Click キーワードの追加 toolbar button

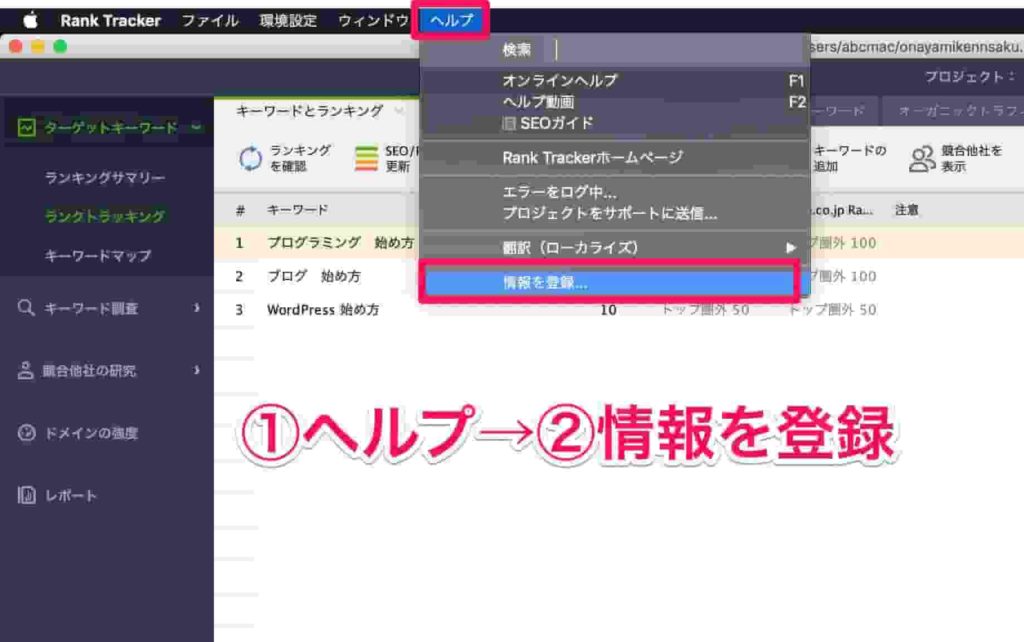tap(849, 158)
